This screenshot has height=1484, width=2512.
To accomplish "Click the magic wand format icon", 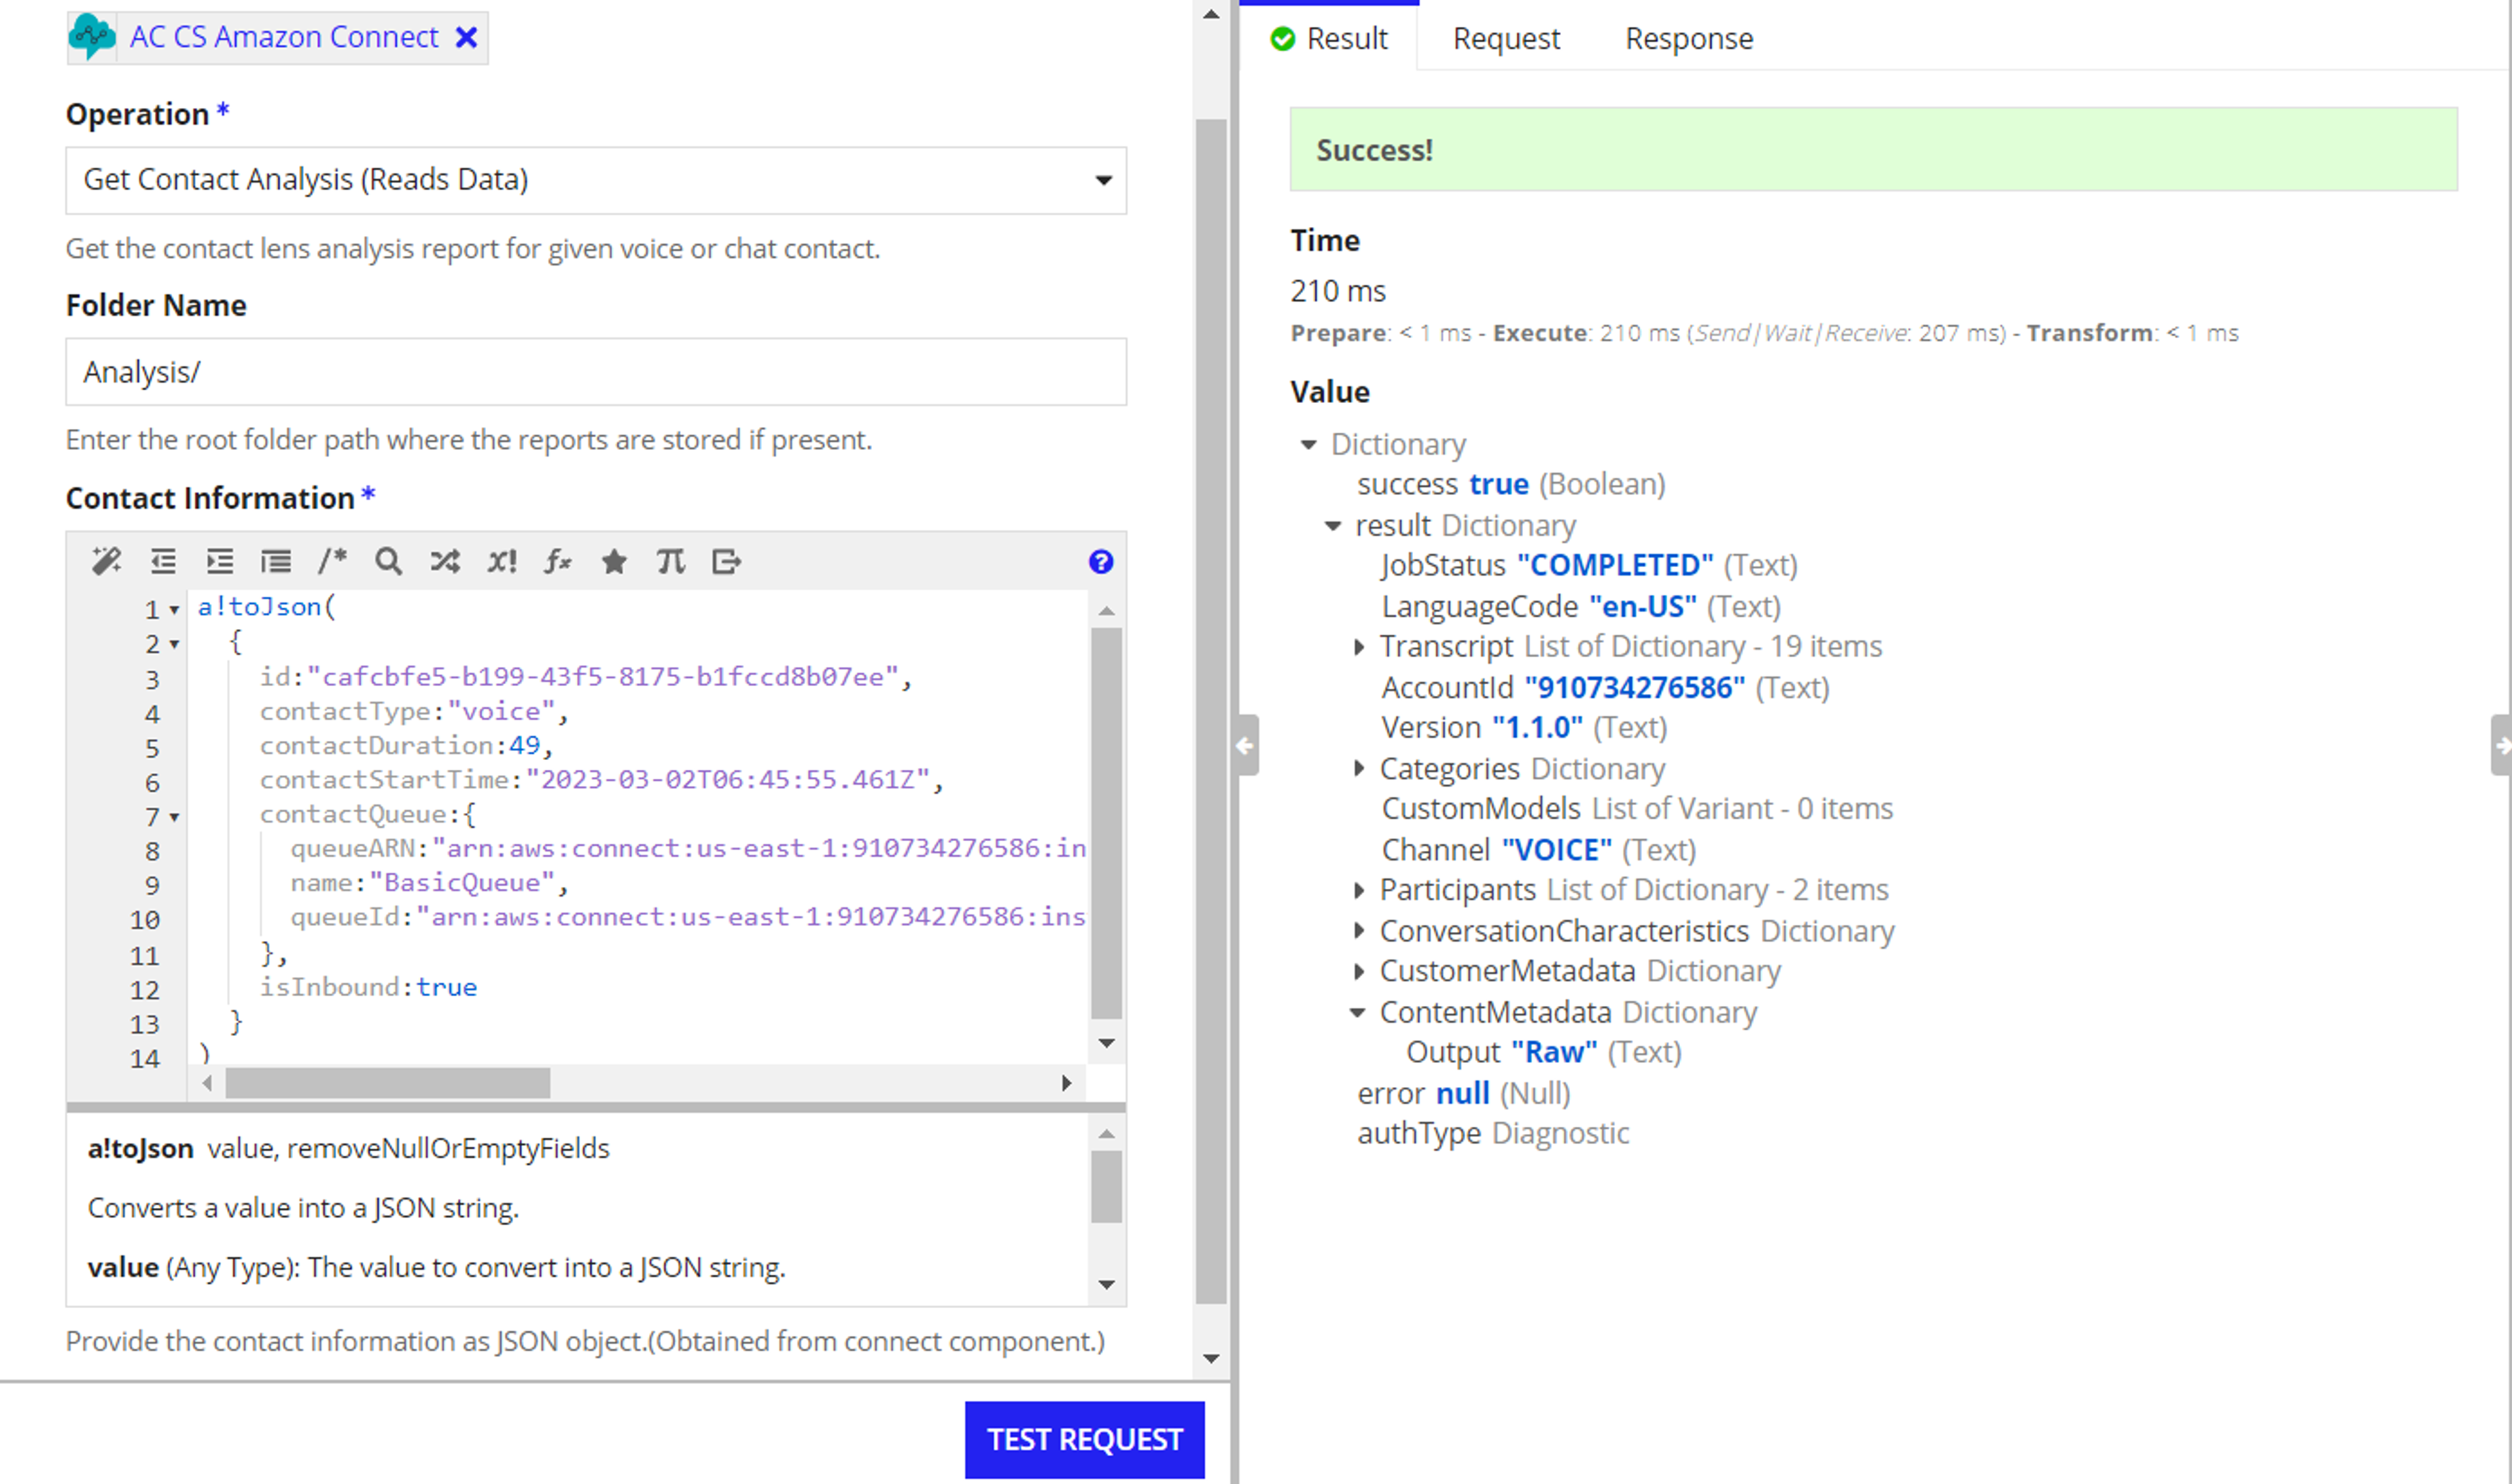I will (x=106, y=562).
